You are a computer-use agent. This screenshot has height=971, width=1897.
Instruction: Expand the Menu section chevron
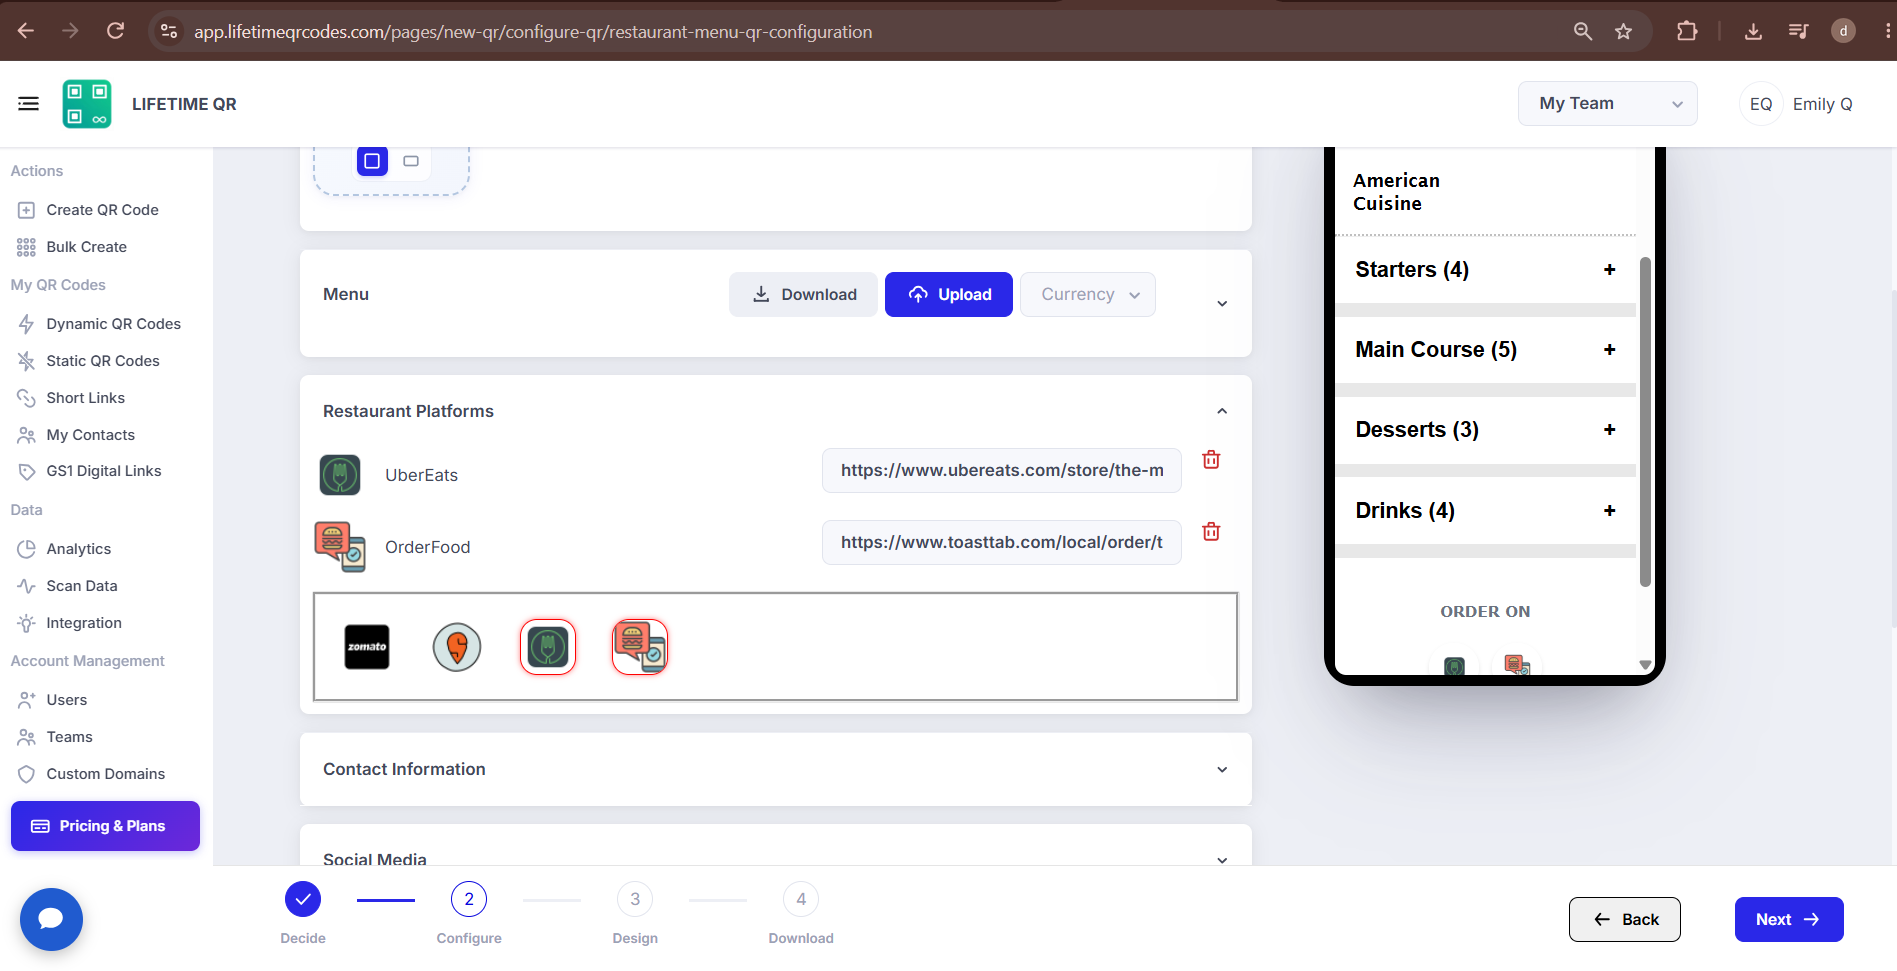1222,303
